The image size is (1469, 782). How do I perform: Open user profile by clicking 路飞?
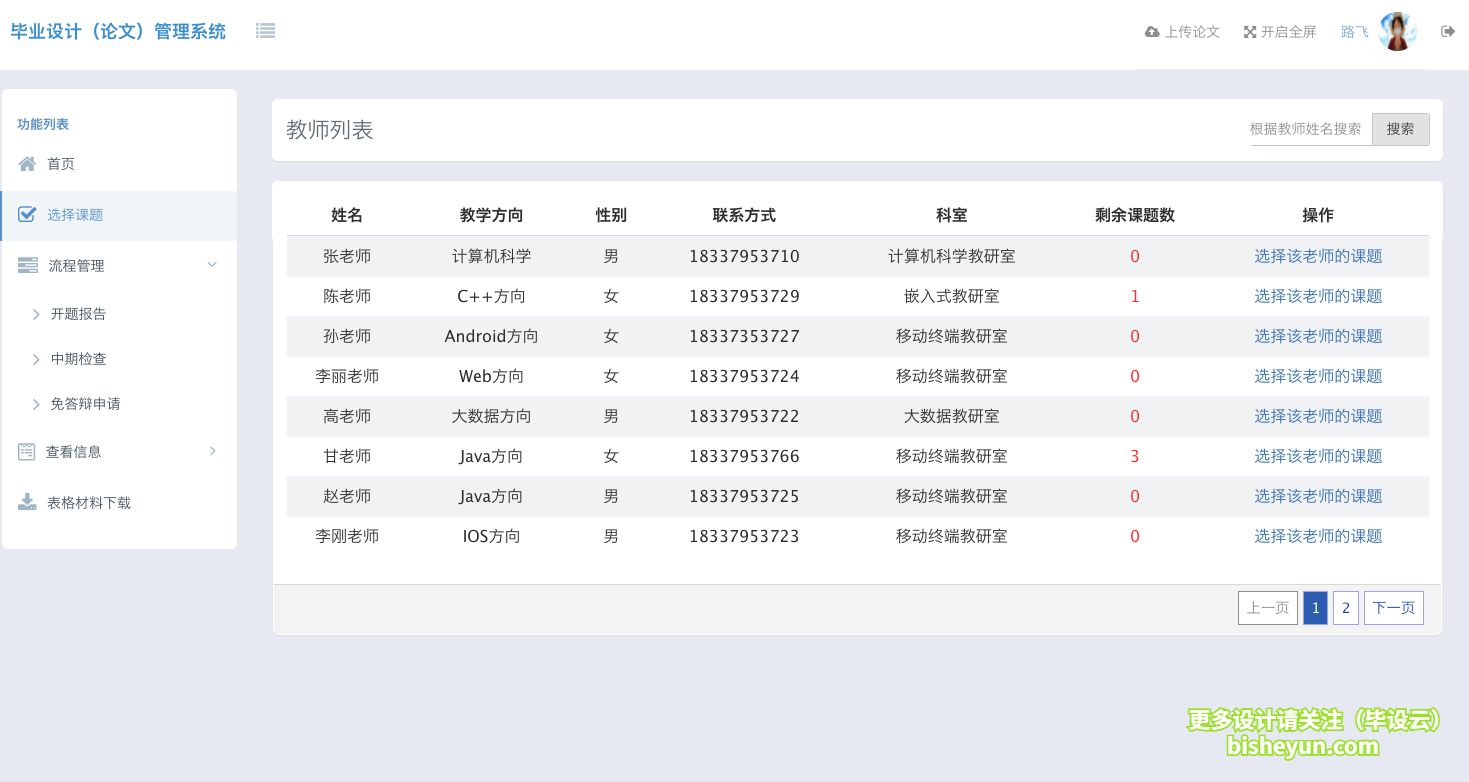pos(1353,31)
